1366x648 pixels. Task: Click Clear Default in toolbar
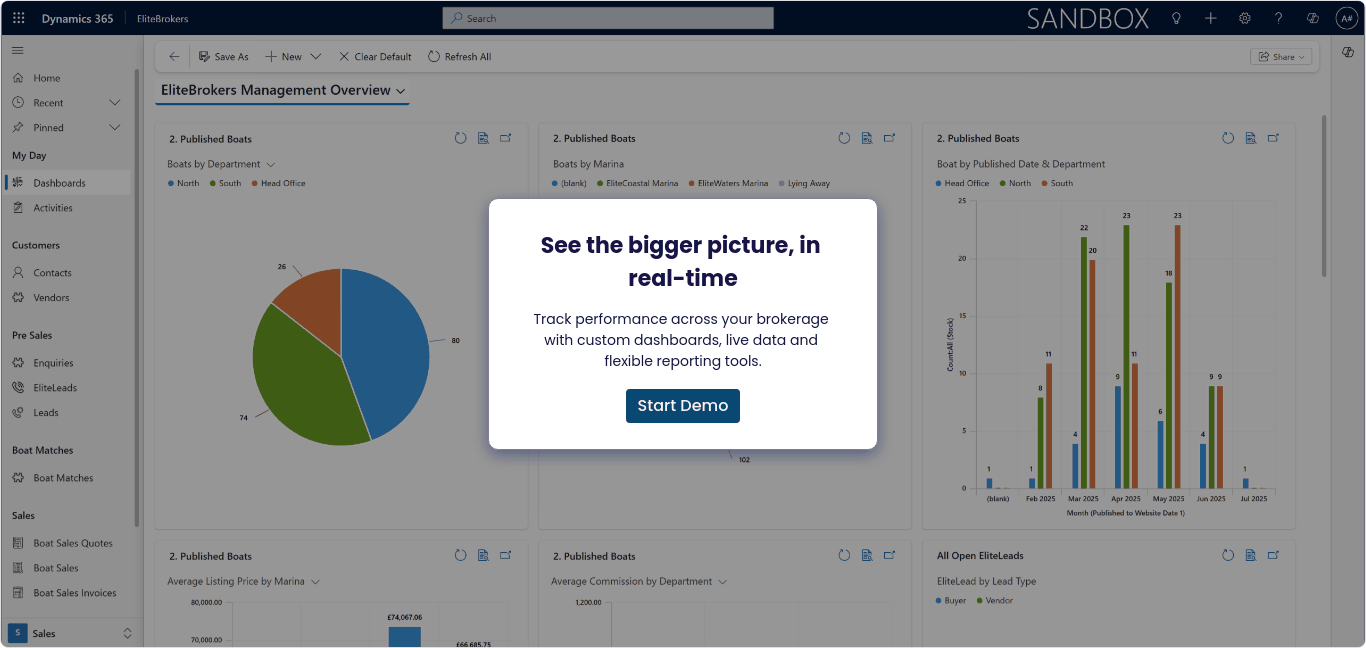(x=375, y=57)
